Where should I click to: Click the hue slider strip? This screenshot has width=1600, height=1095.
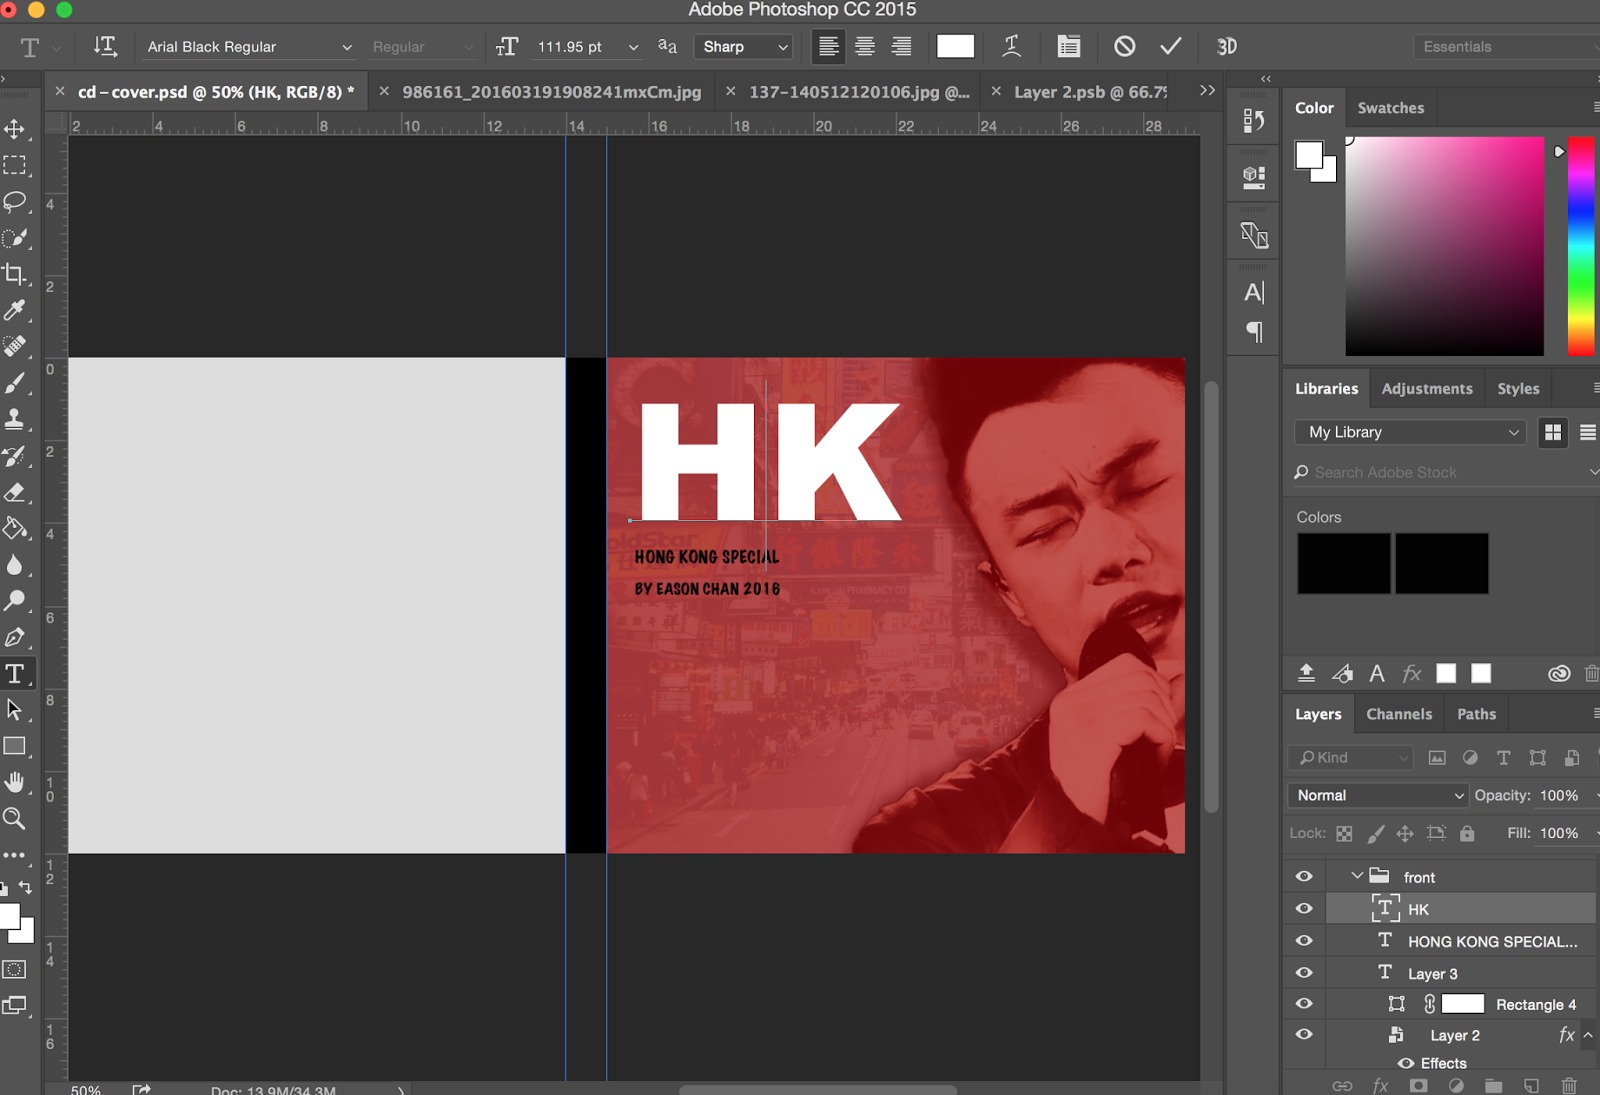click(1580, 246)
